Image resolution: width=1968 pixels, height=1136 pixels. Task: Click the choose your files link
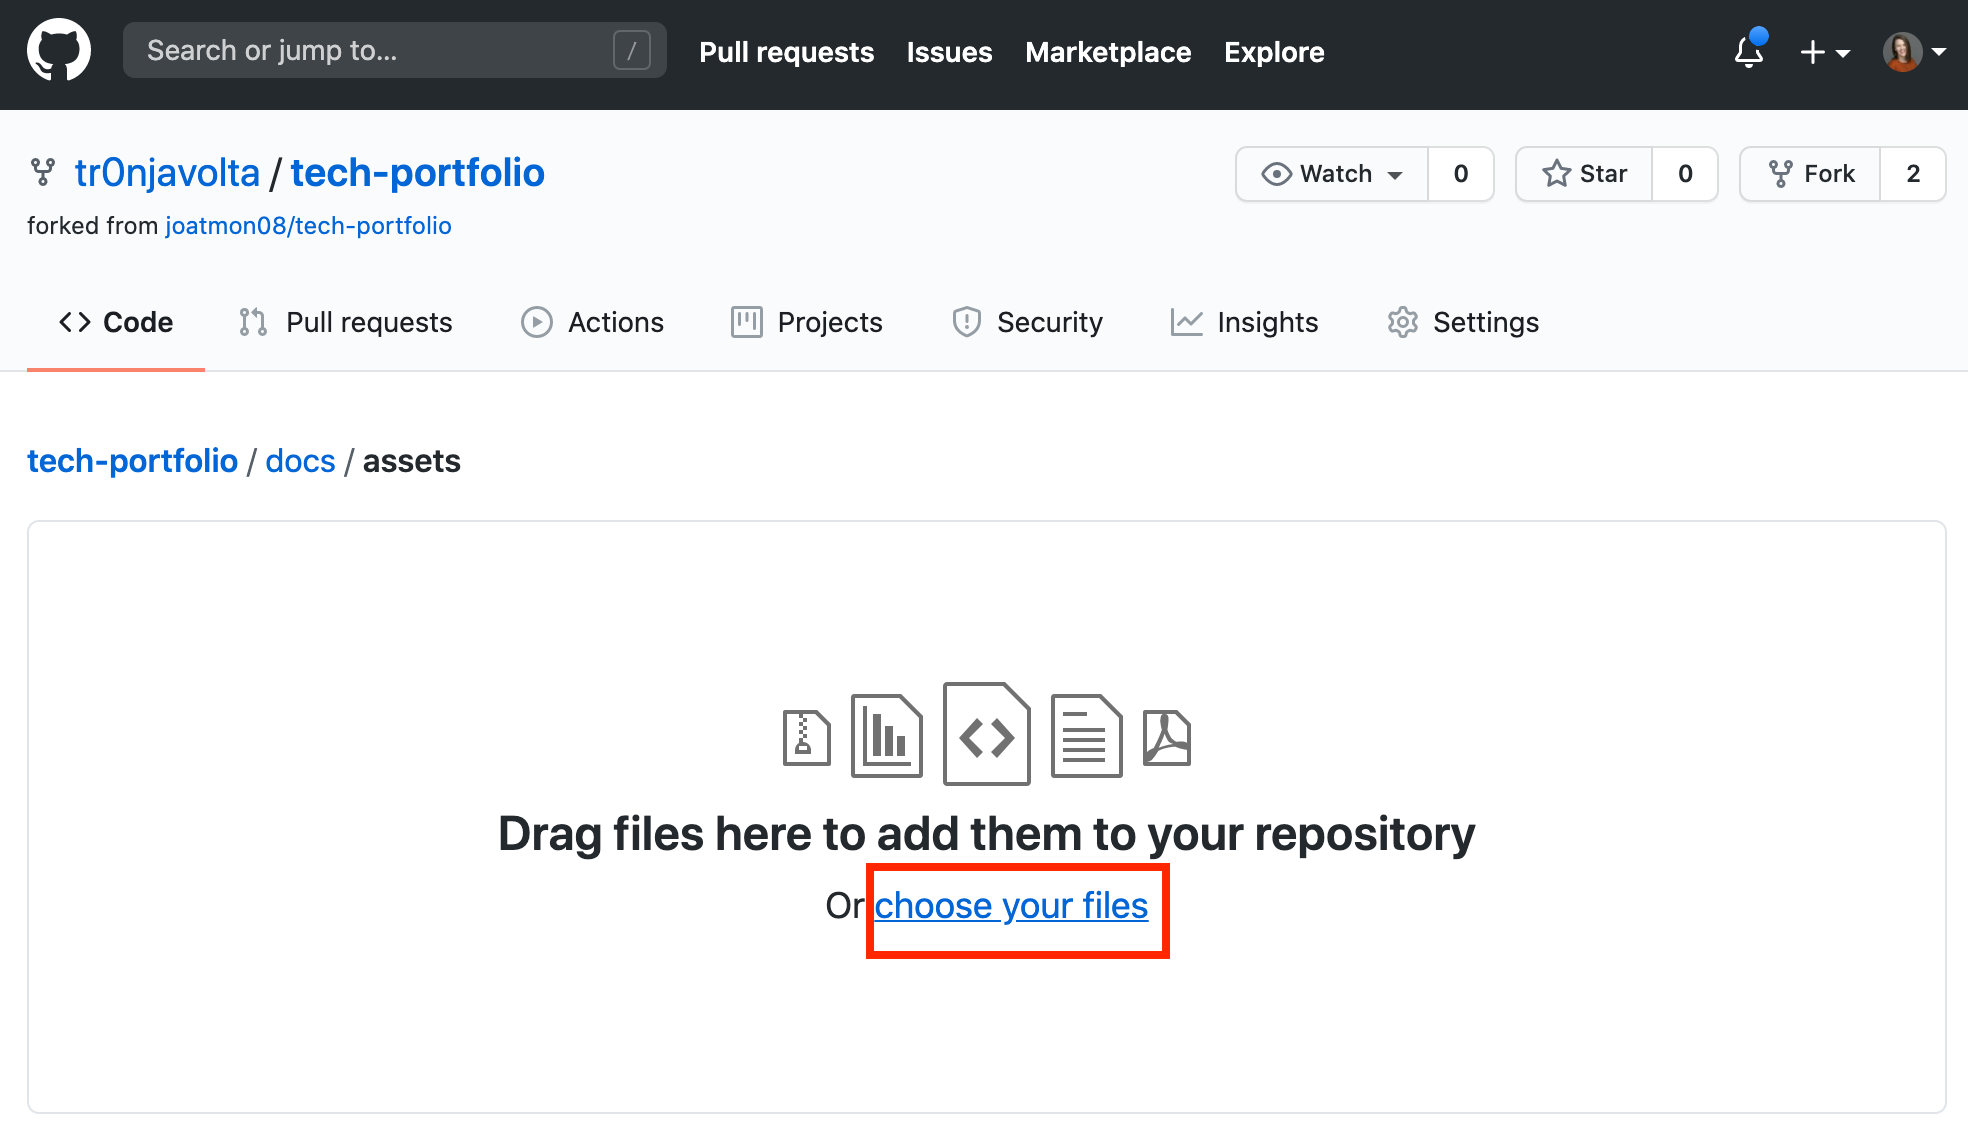coord(1011,905)
